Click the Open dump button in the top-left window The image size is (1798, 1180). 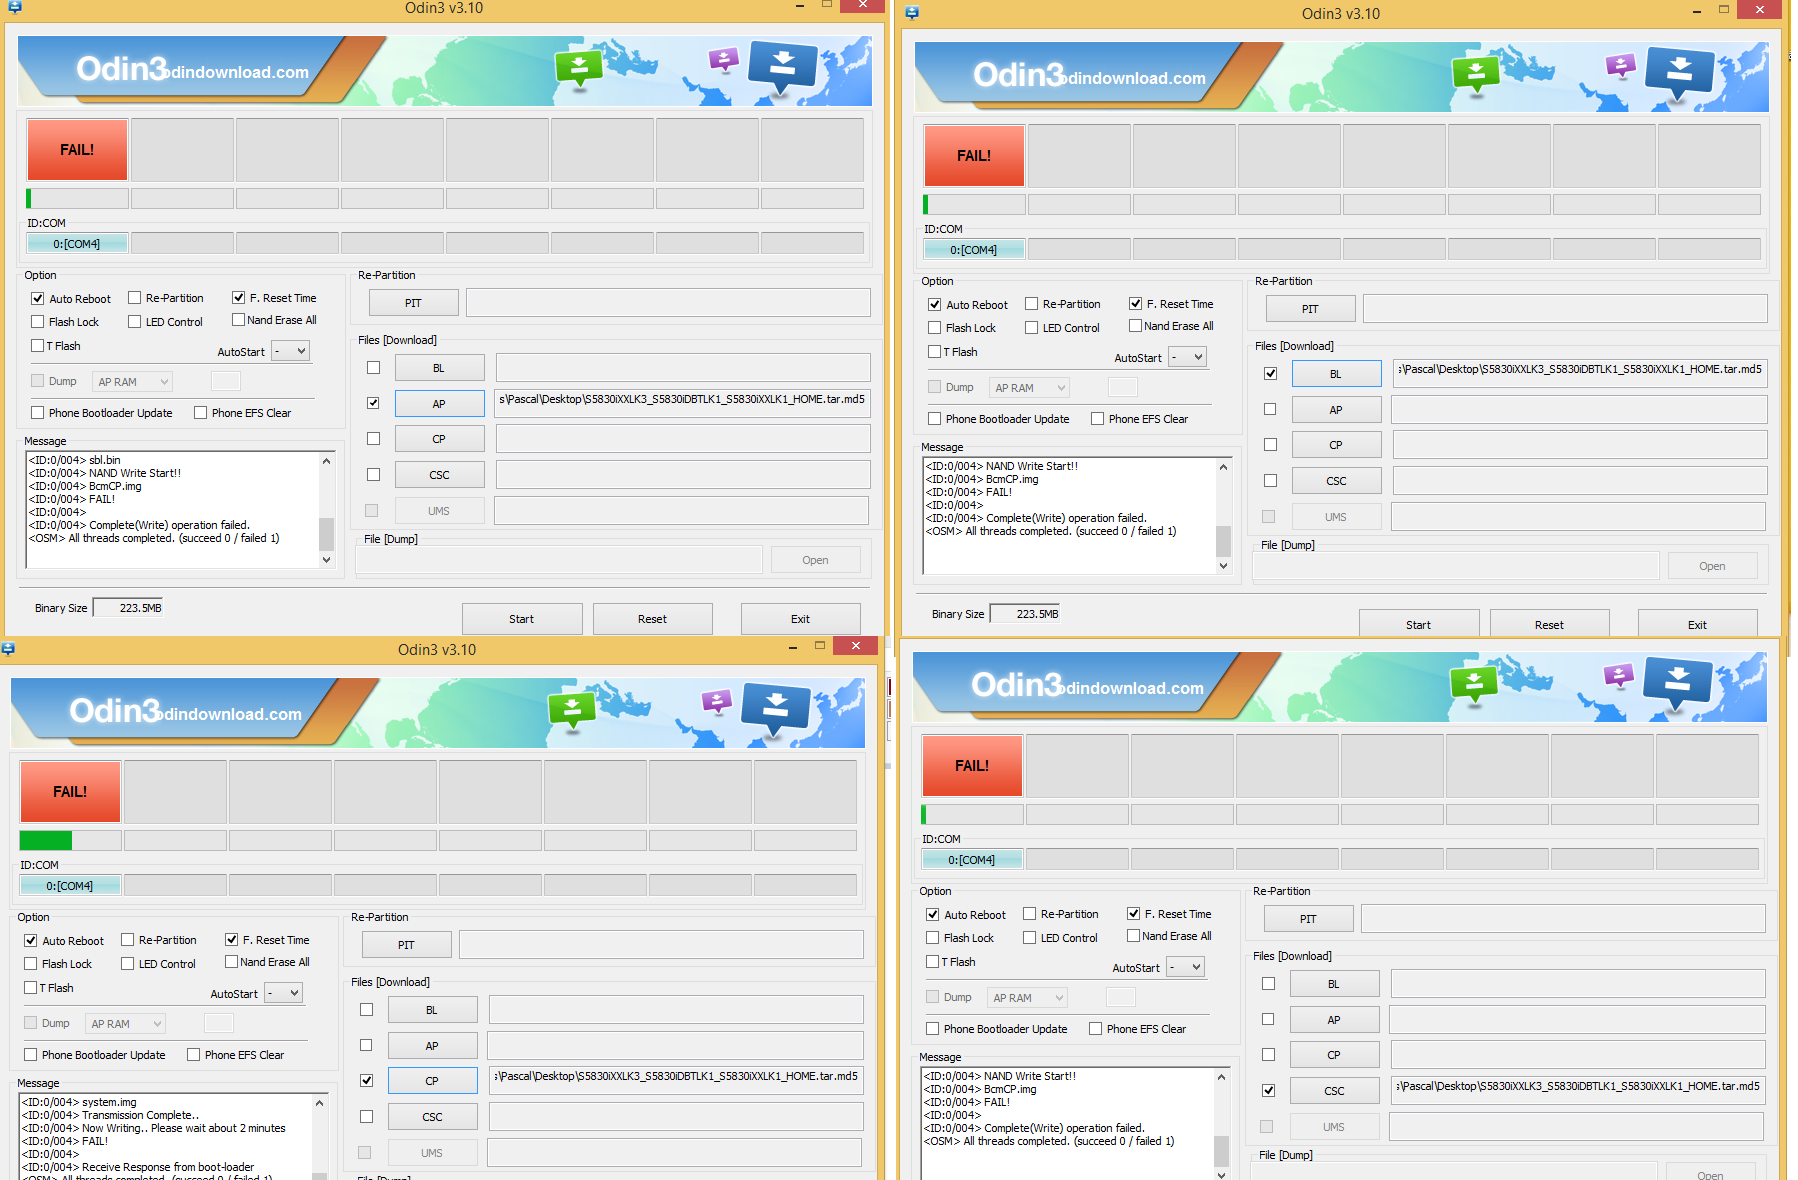tap(816, 560)
